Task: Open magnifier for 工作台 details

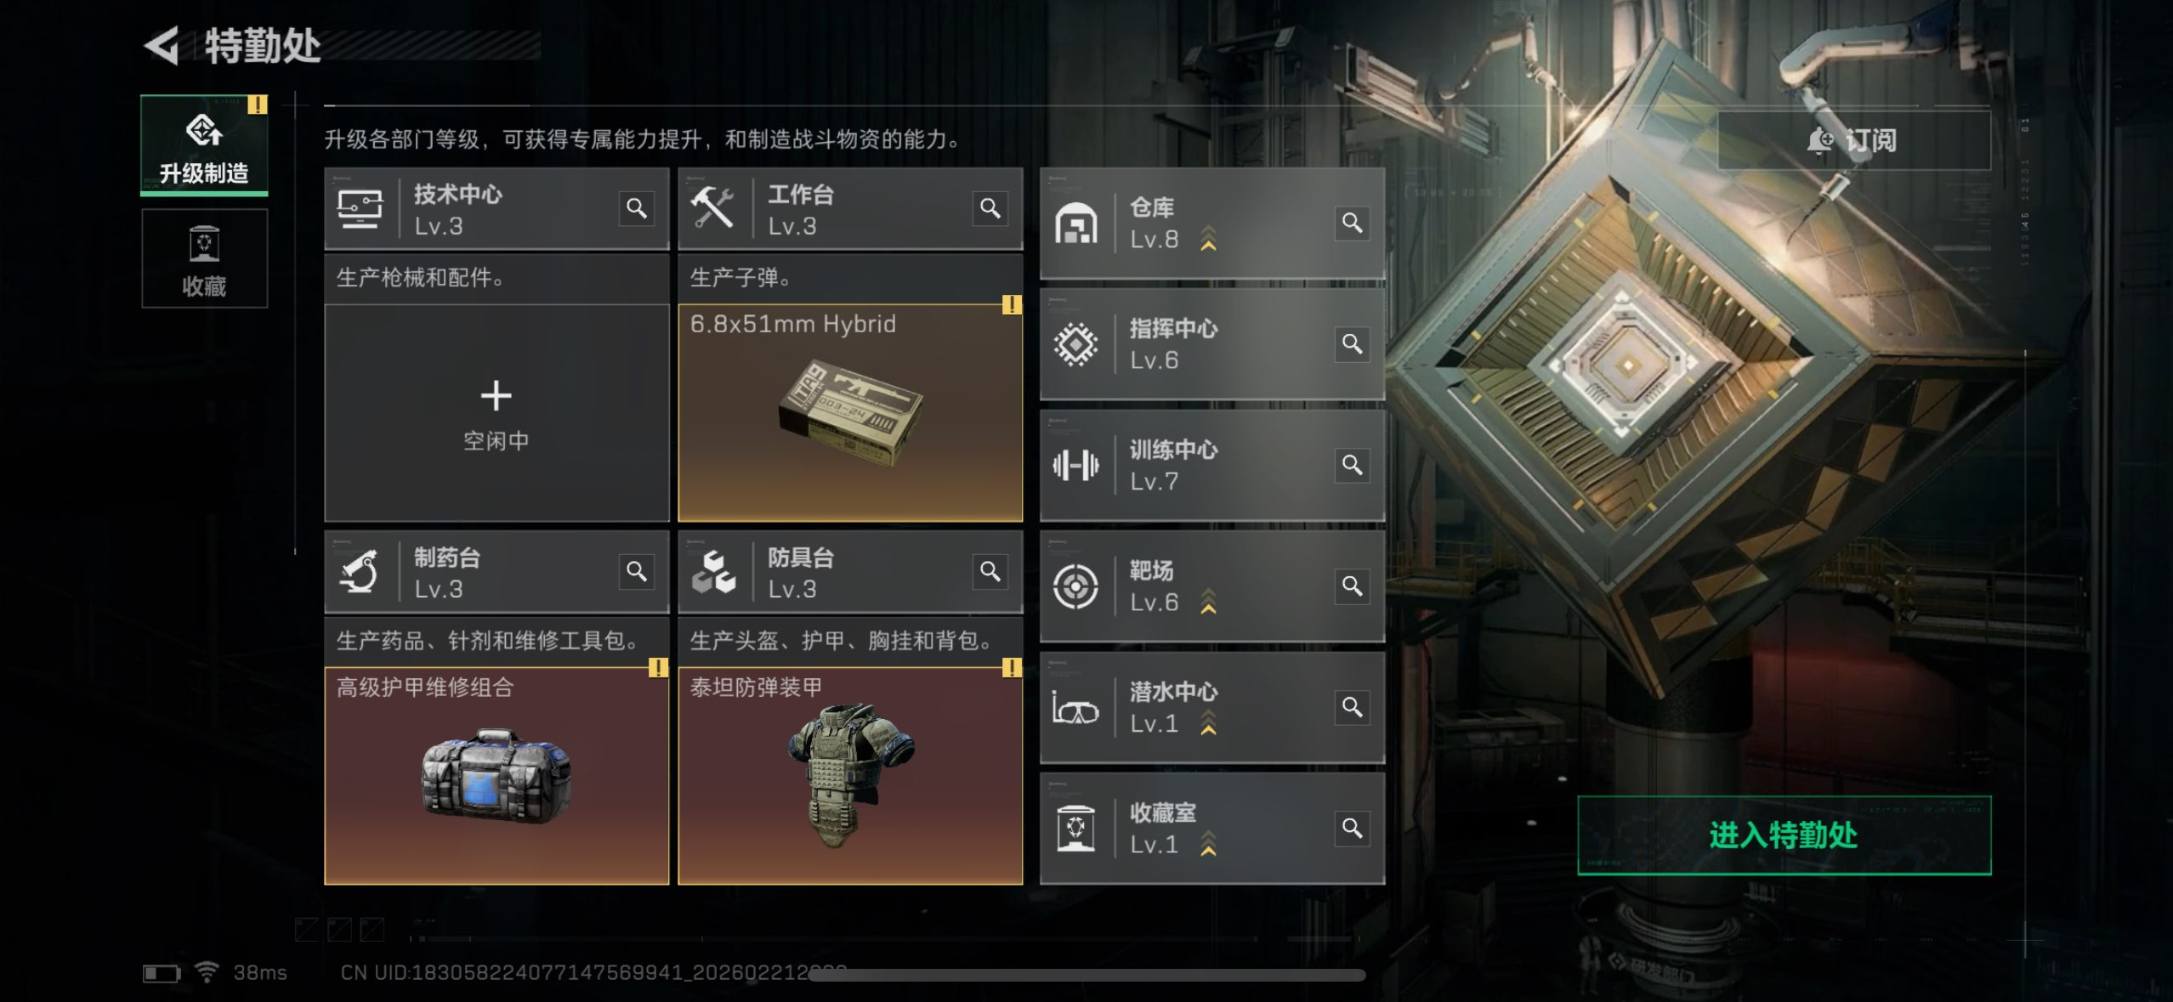Action: coord(990,208)
